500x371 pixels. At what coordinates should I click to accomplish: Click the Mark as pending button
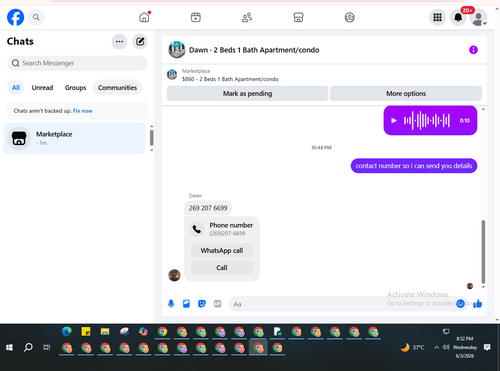(x=247, y=93)
